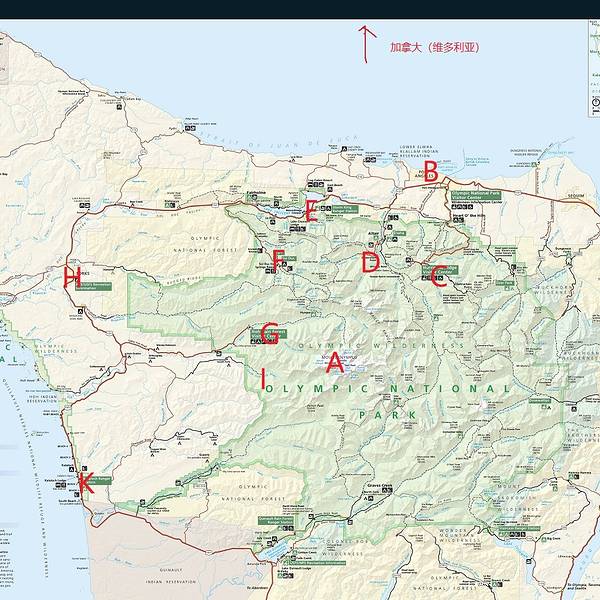Viewport: 600px width, 600px height.
Task: Click red marker E near the lake
Action: 311,210
